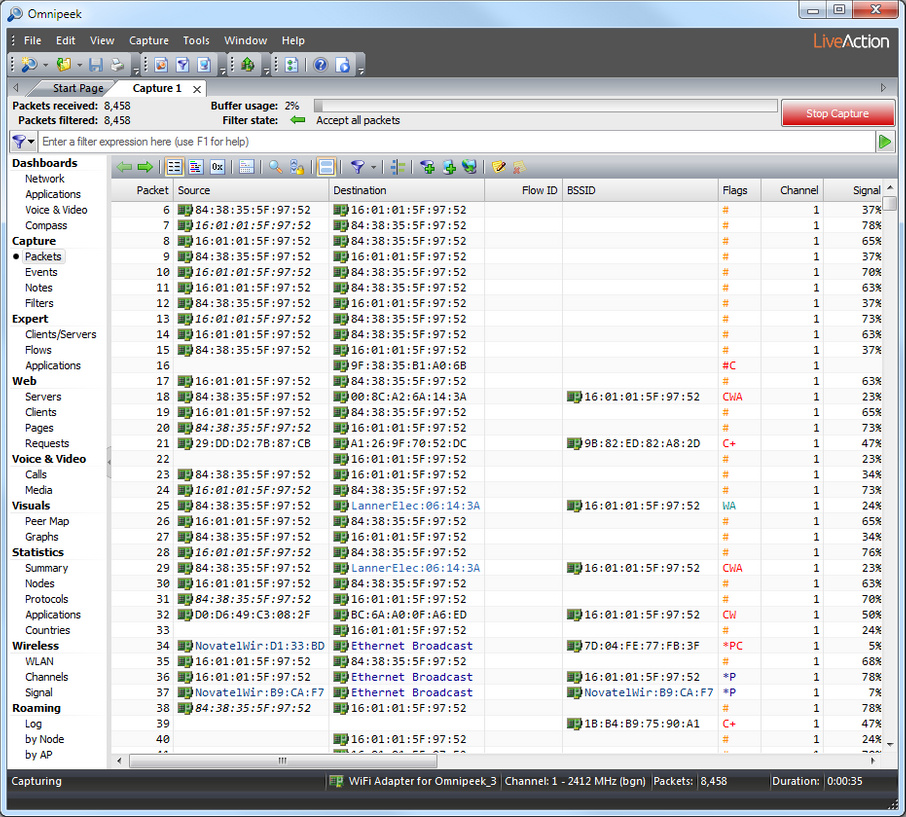This screenshot has height=817, width=906.
Task: Click the Stop Capture button
Action: tap(837, 113)
